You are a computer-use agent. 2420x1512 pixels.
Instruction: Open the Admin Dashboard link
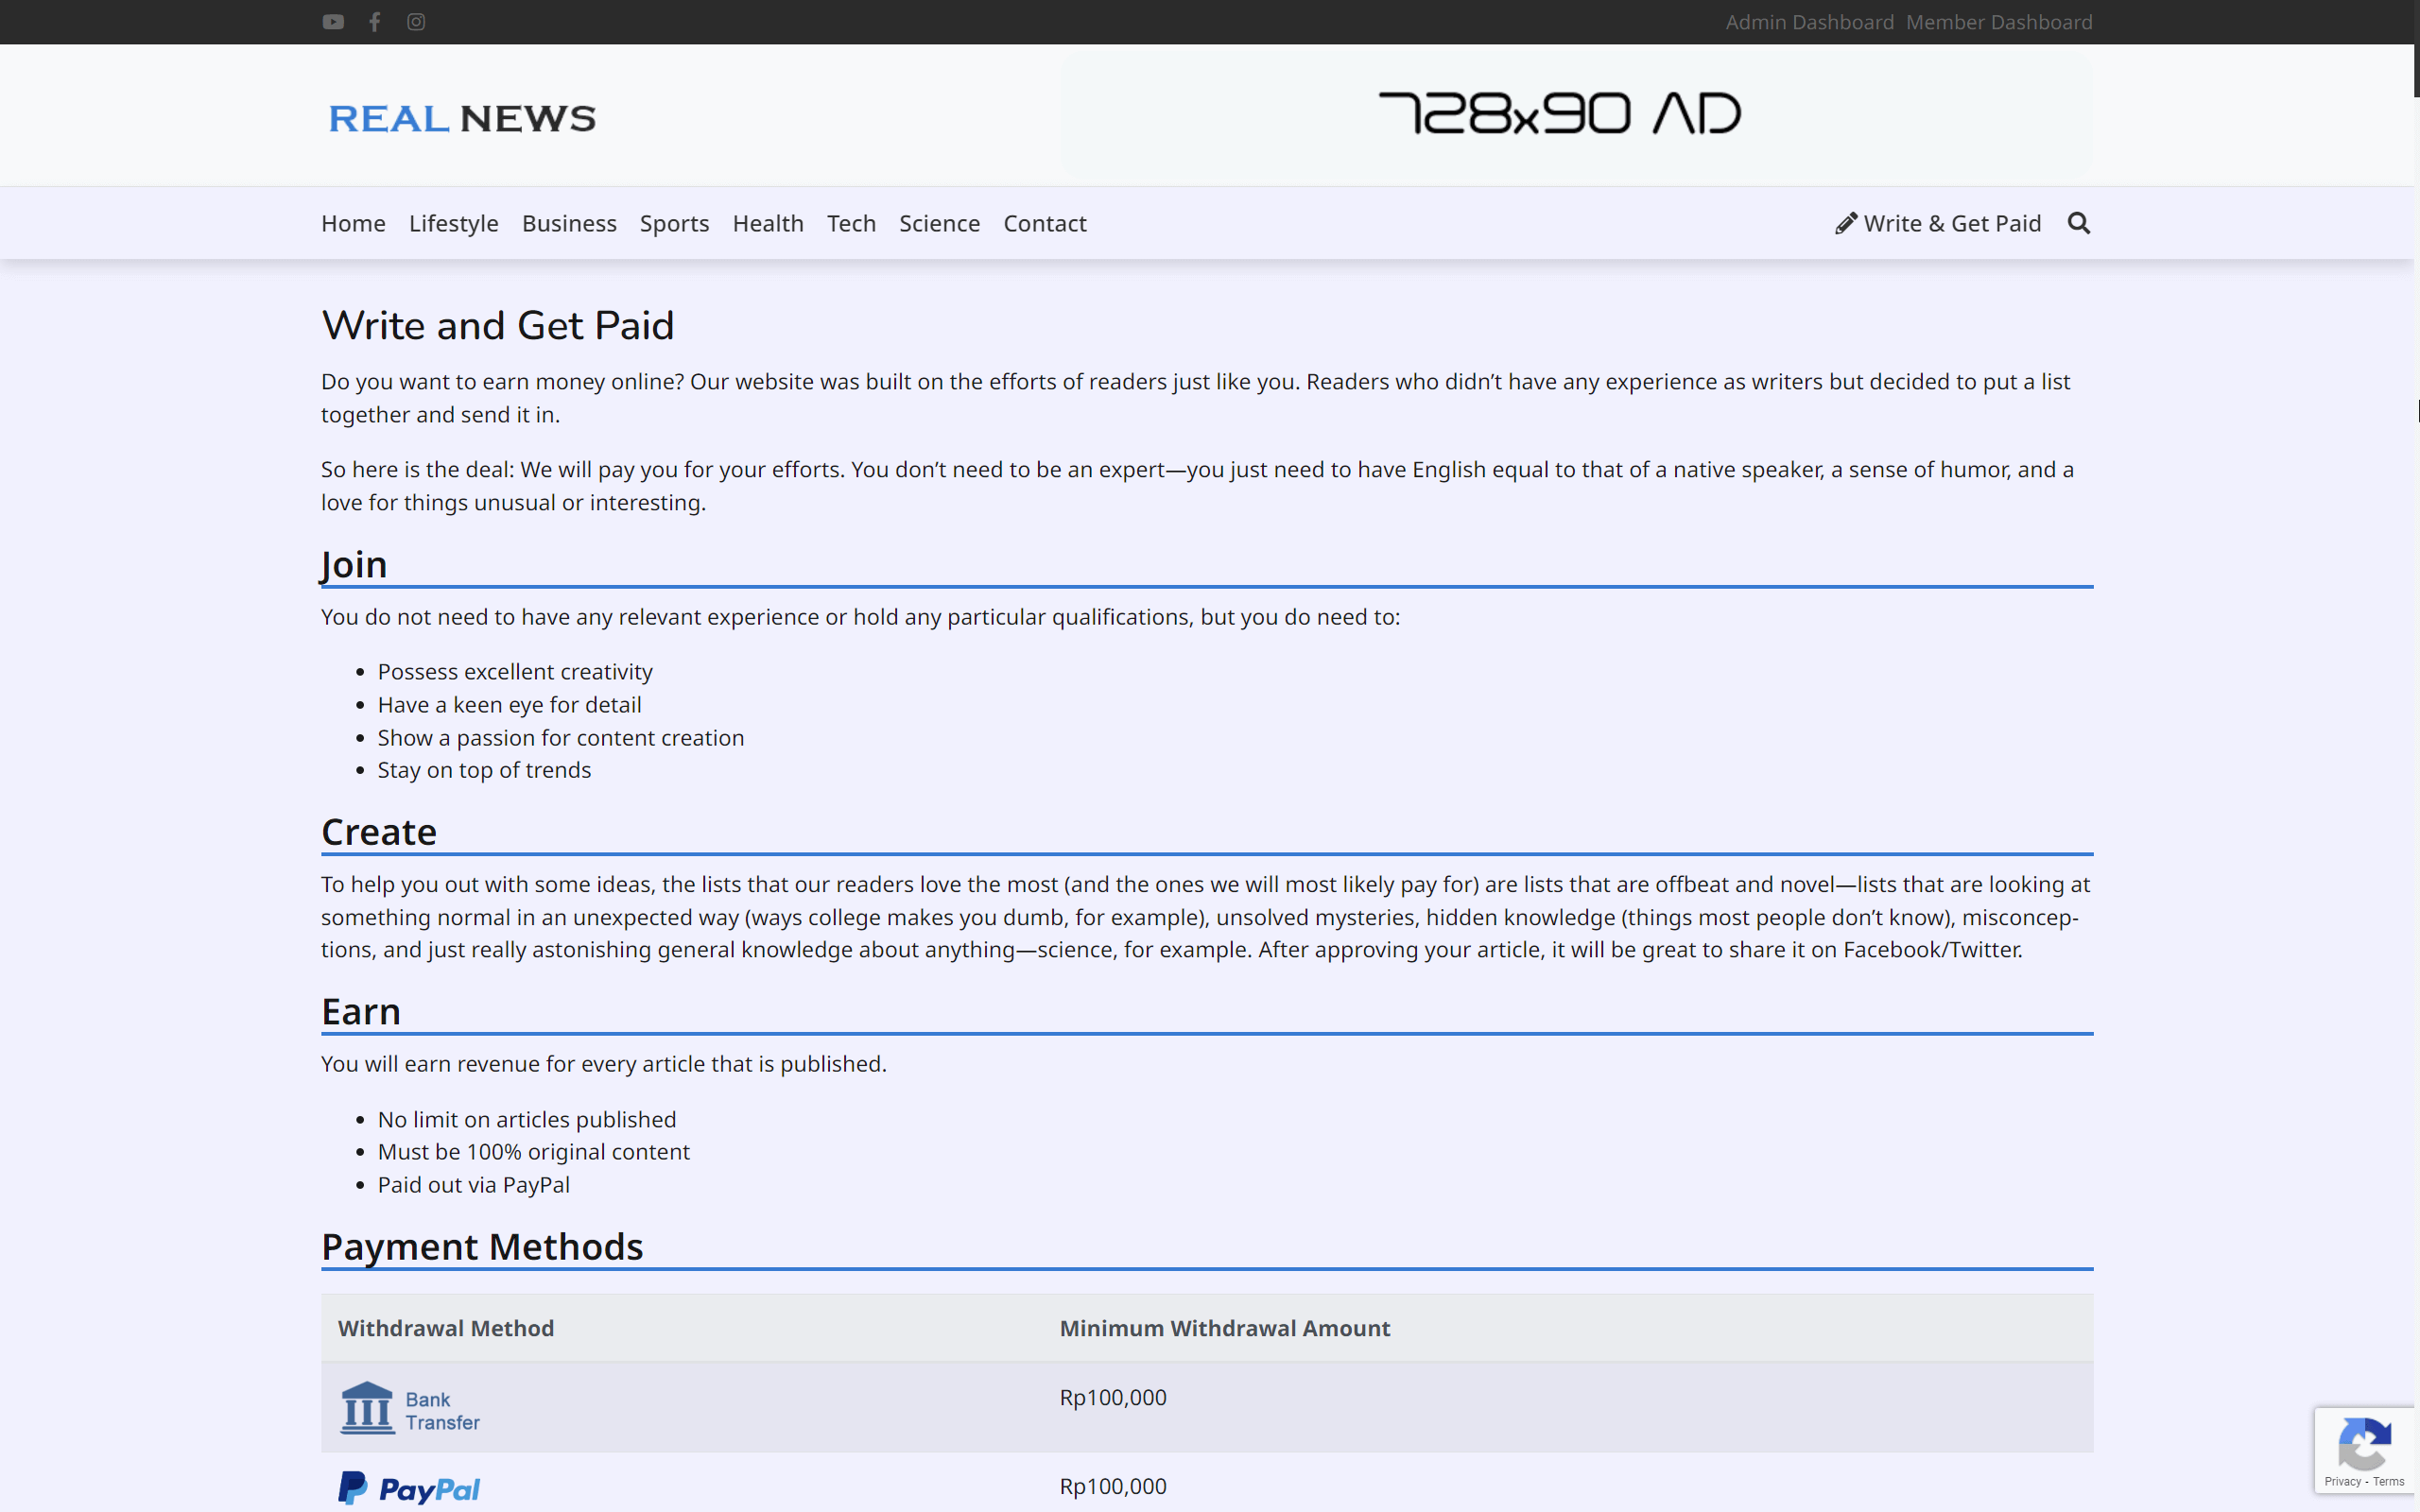pyautogui.click(x=1808, y=21)
